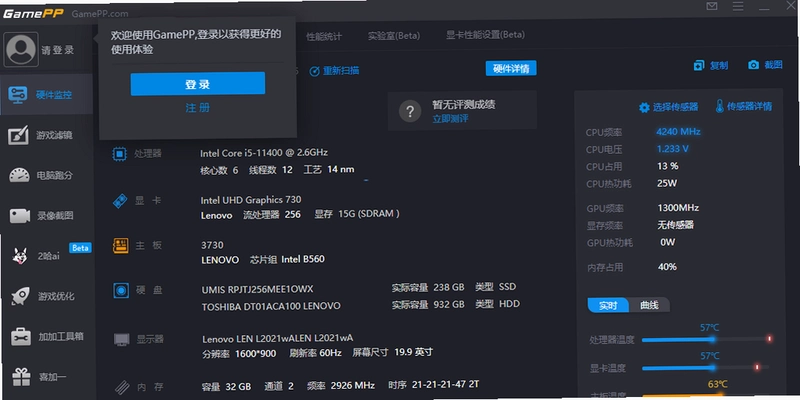Click the 注册 register link
This screenshot has width=800, height=400.
198,108
